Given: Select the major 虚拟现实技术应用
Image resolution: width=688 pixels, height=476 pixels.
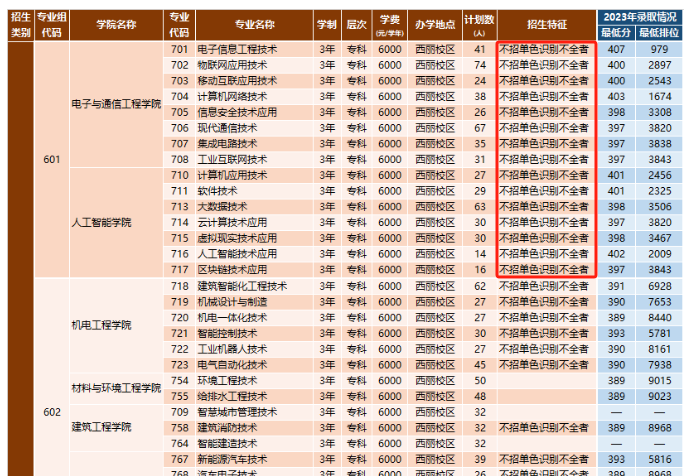Looking at the screenshot, I should tap(254, 238).
